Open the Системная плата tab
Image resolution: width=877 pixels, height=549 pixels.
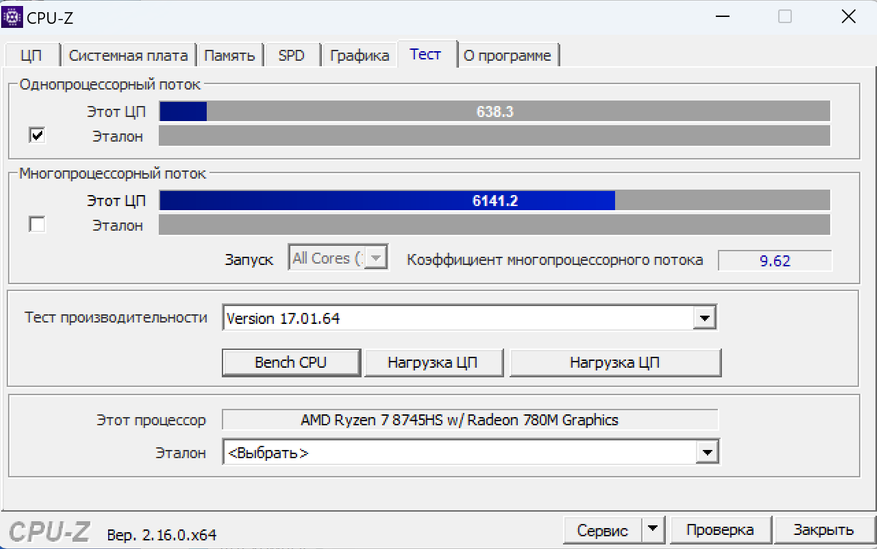coord(128,55)
